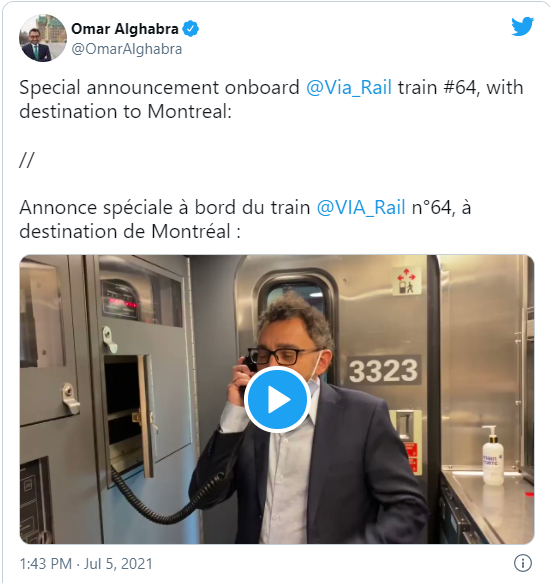This screenshot has width=550, height=583.
Task: Play the embedded train video
Action: tap(277, 400)
